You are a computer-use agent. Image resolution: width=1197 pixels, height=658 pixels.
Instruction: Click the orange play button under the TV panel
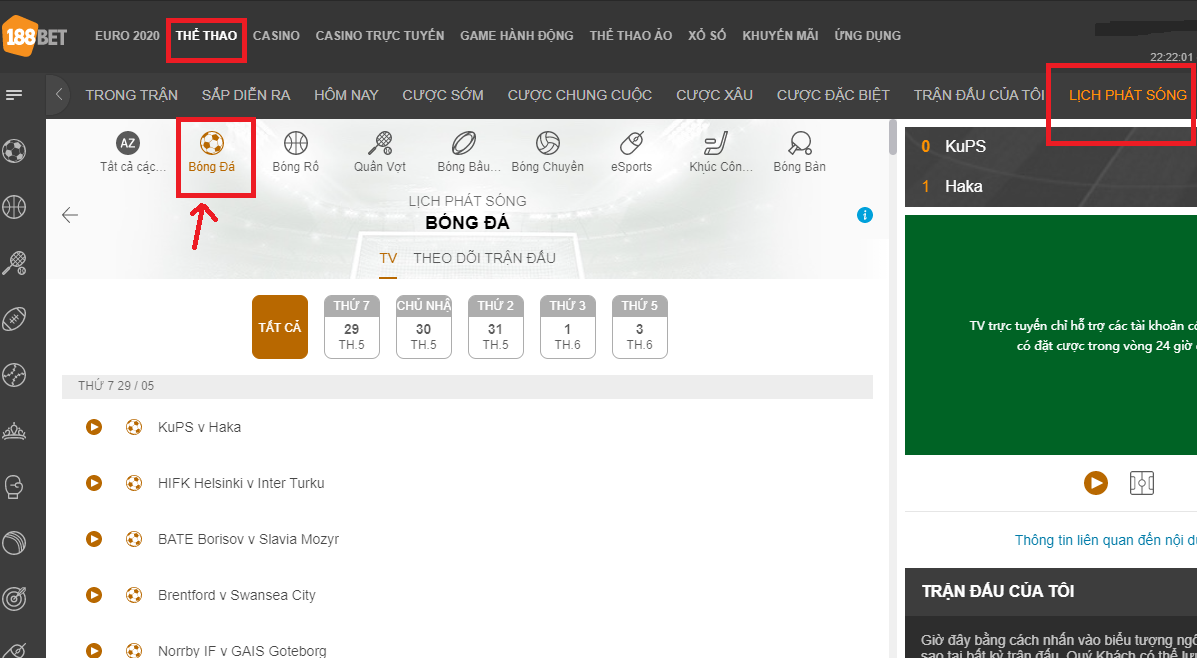click(1095, 482)
